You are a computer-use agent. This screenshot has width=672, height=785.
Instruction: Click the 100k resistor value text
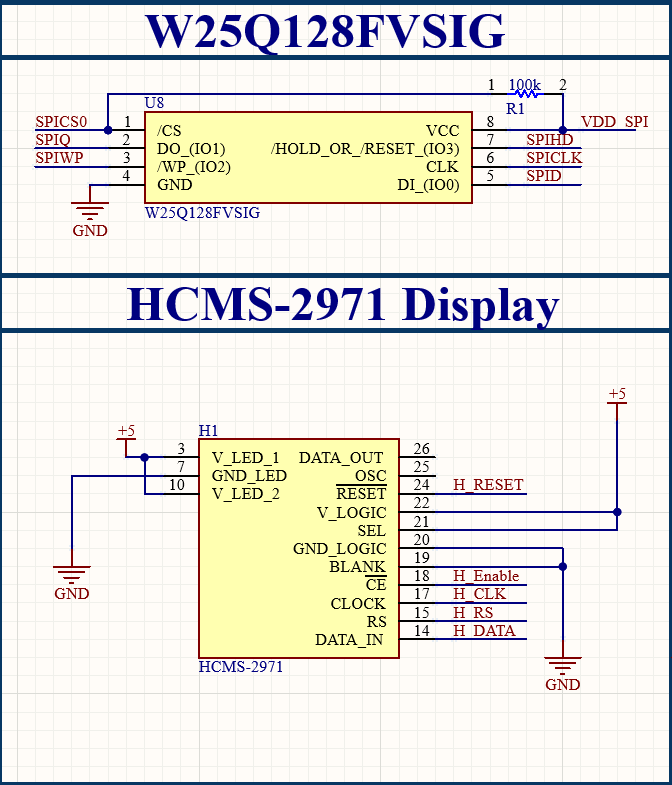524,85
